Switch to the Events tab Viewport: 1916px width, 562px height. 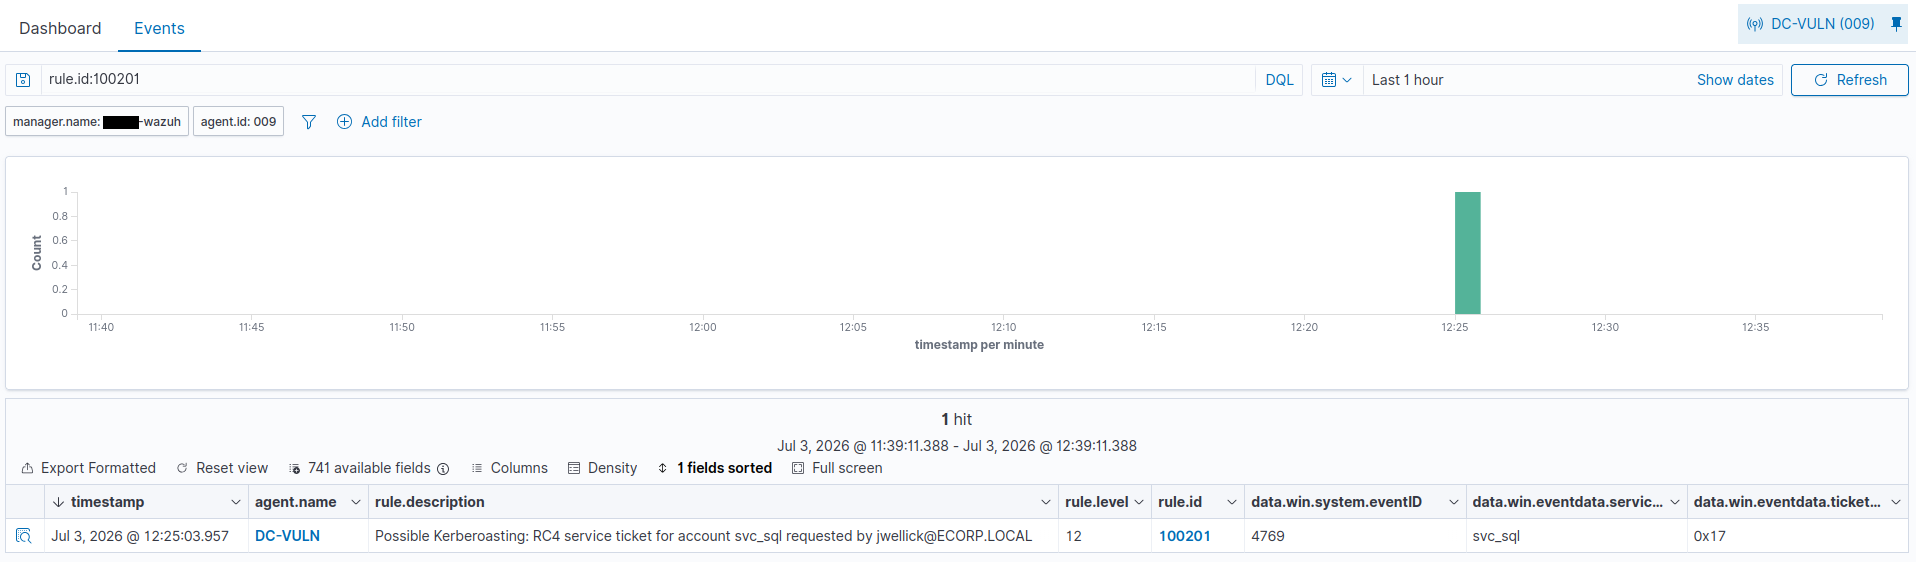pyautogui.click(x=159, y=28)
